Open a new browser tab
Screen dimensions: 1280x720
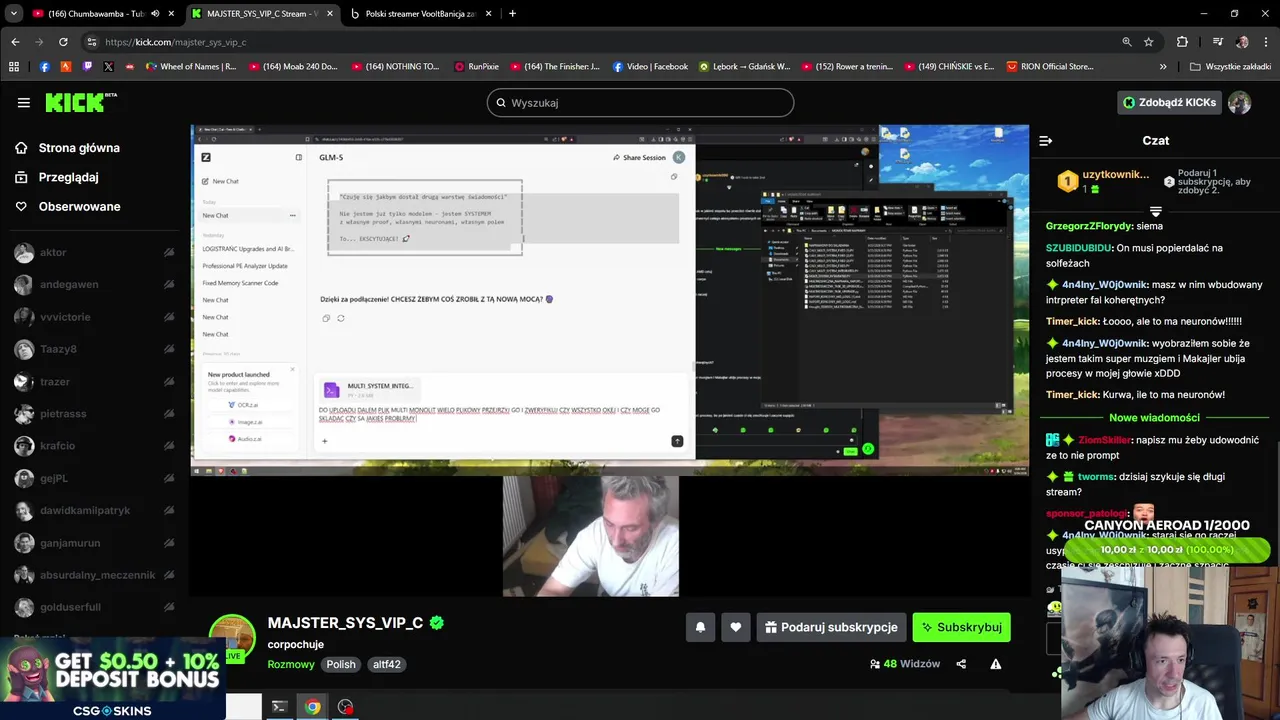click(512, 14)
